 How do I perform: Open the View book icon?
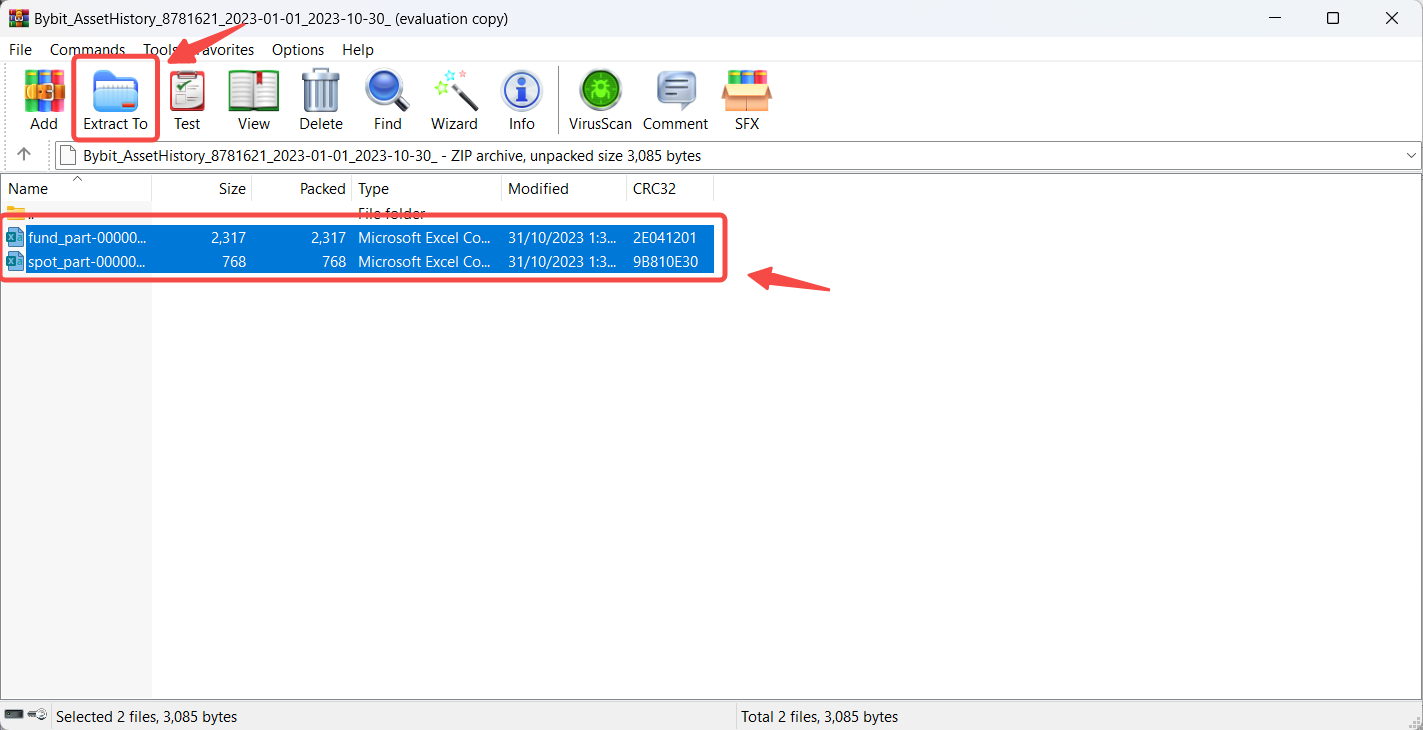[x=253, y=100]
